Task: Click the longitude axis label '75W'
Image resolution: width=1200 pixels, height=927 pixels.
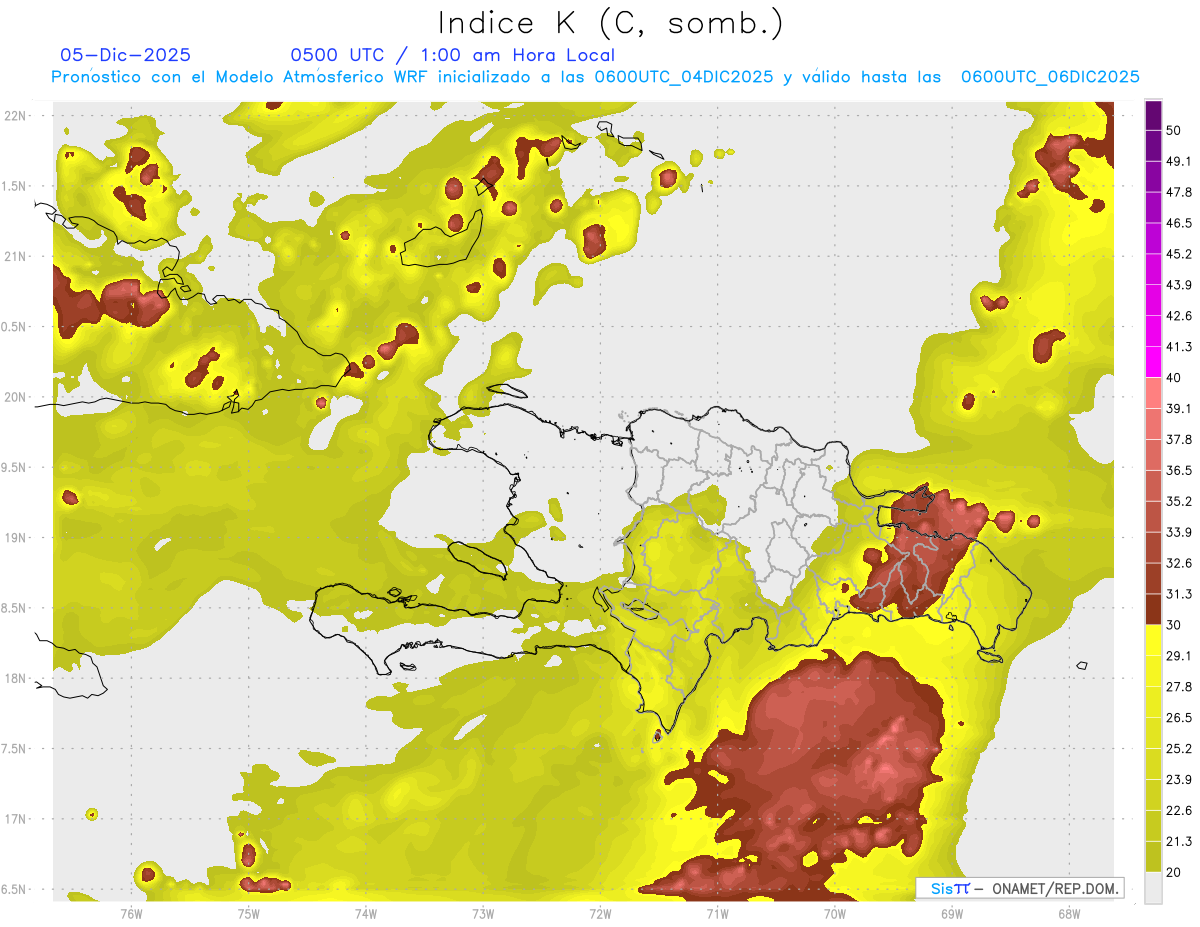Action: click(x=249, y=913)
